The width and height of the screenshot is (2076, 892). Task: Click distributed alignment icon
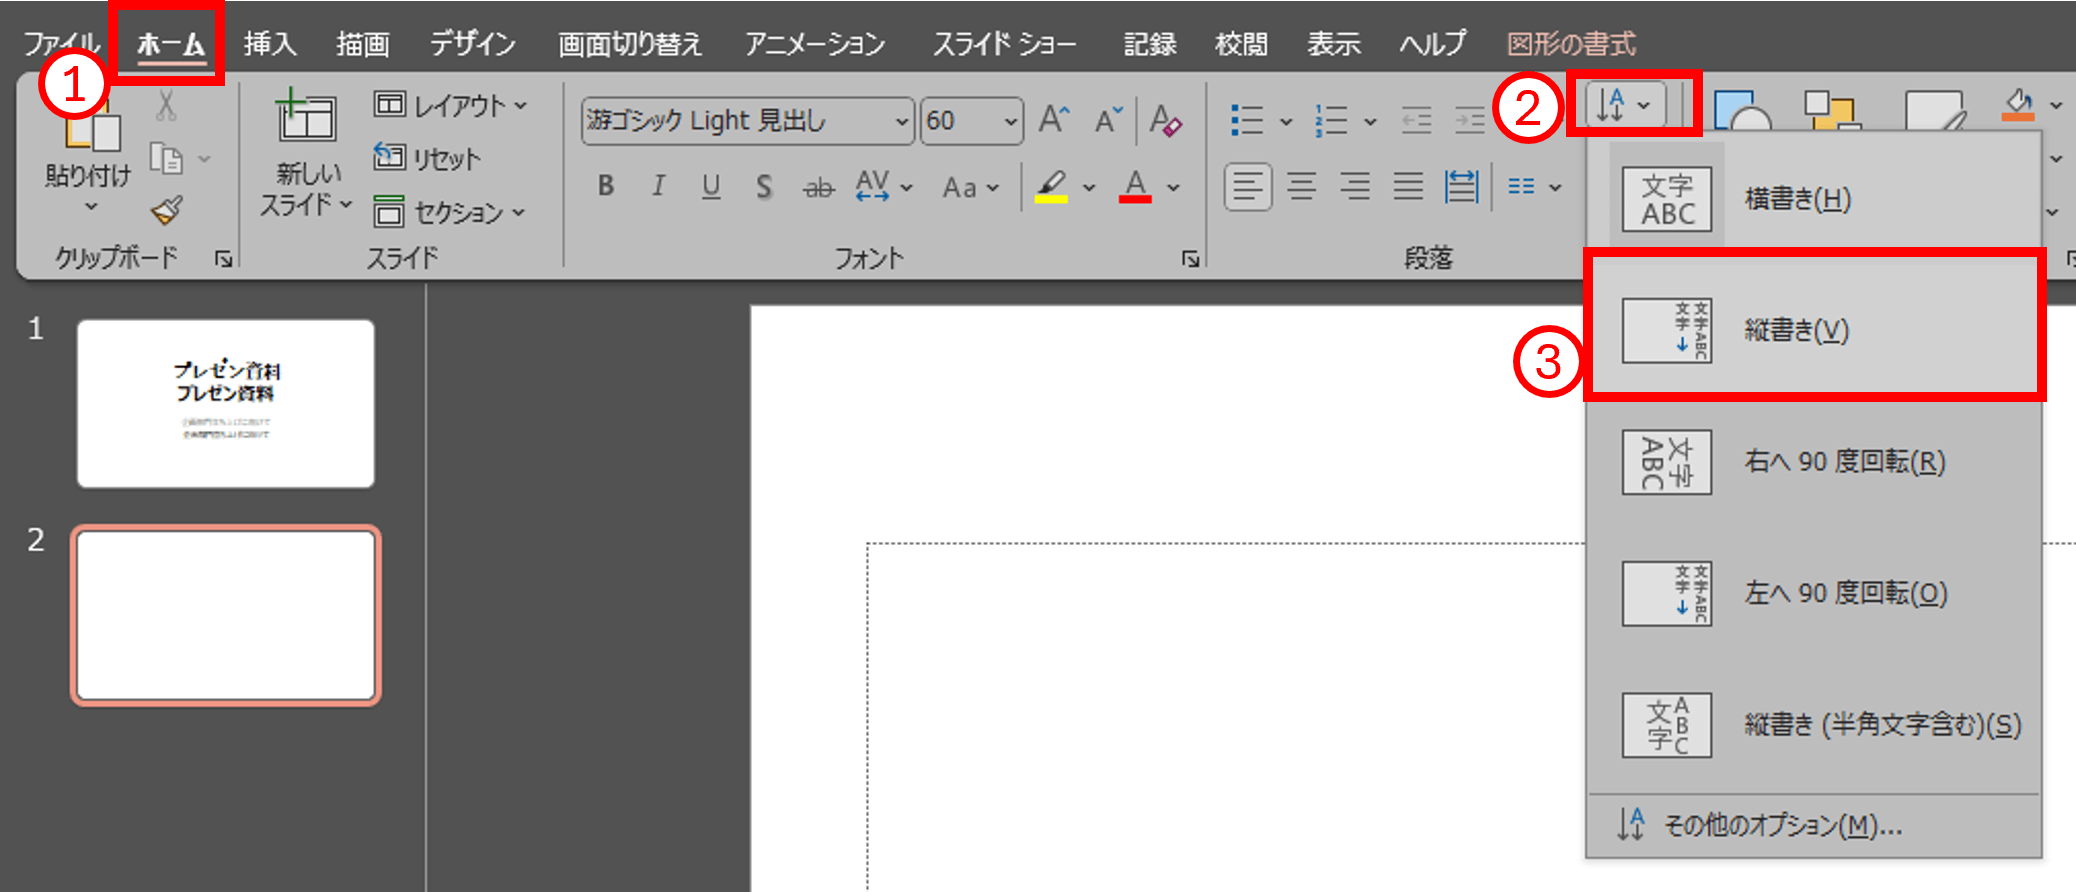[x=1461, y=186]
